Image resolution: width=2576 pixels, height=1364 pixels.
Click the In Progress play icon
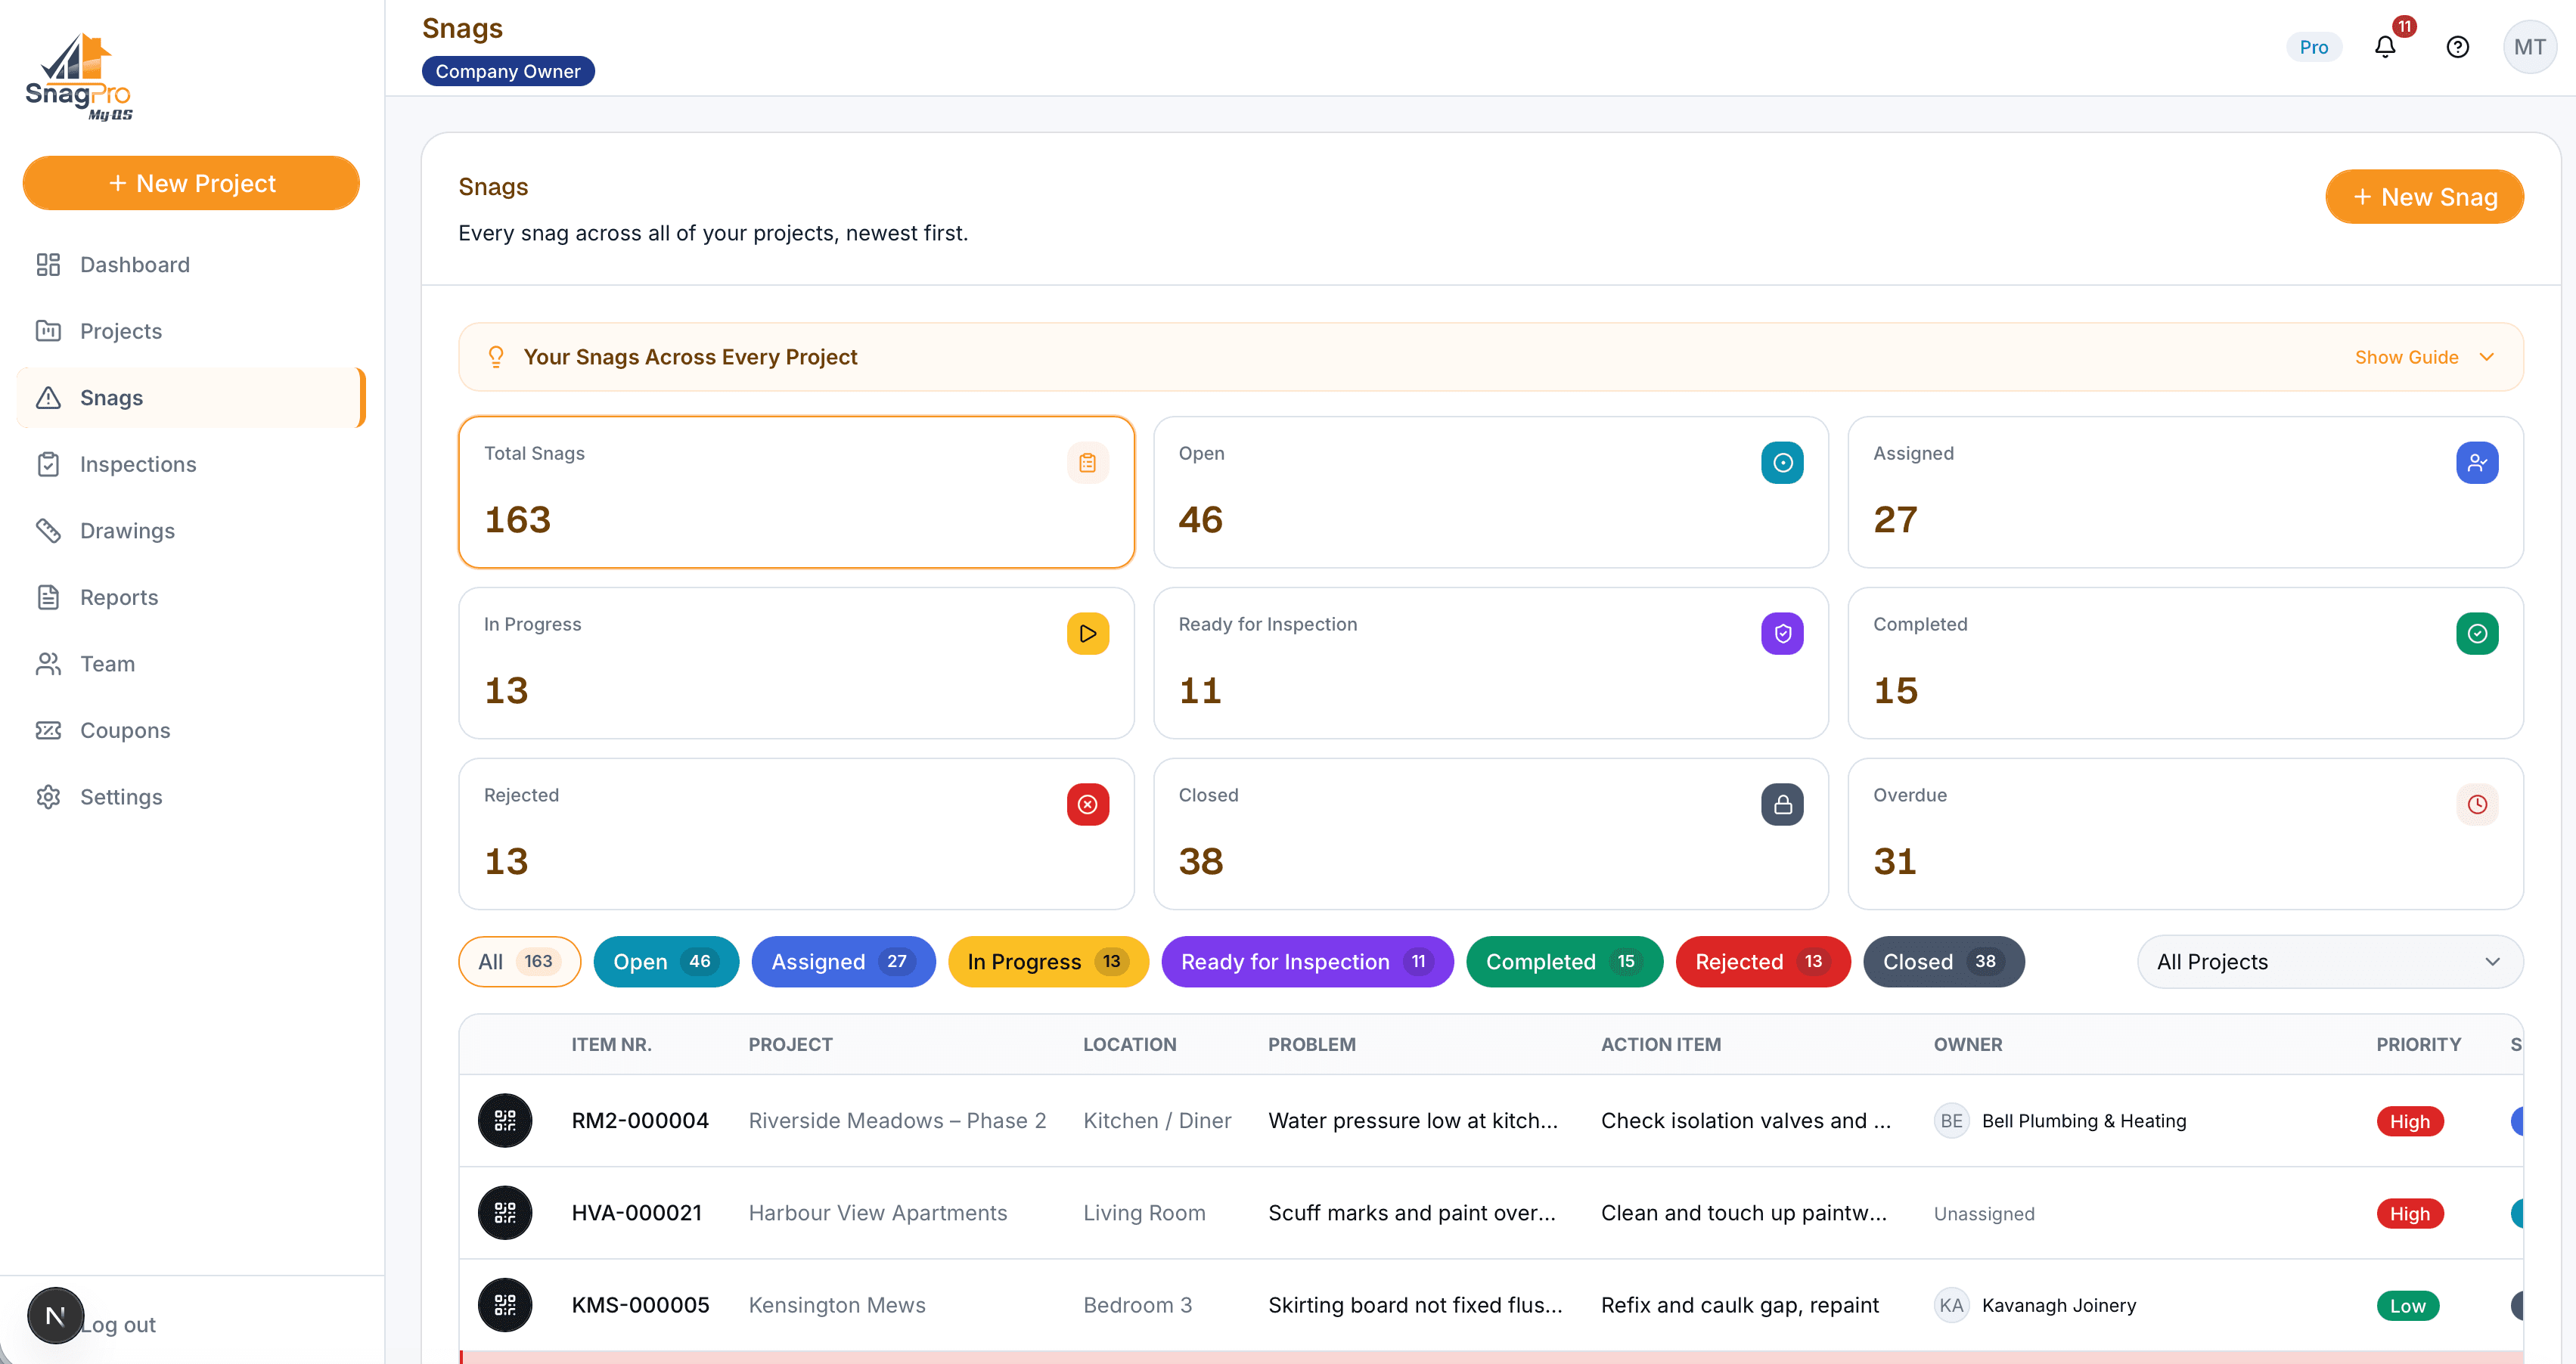click(1087, 634)
